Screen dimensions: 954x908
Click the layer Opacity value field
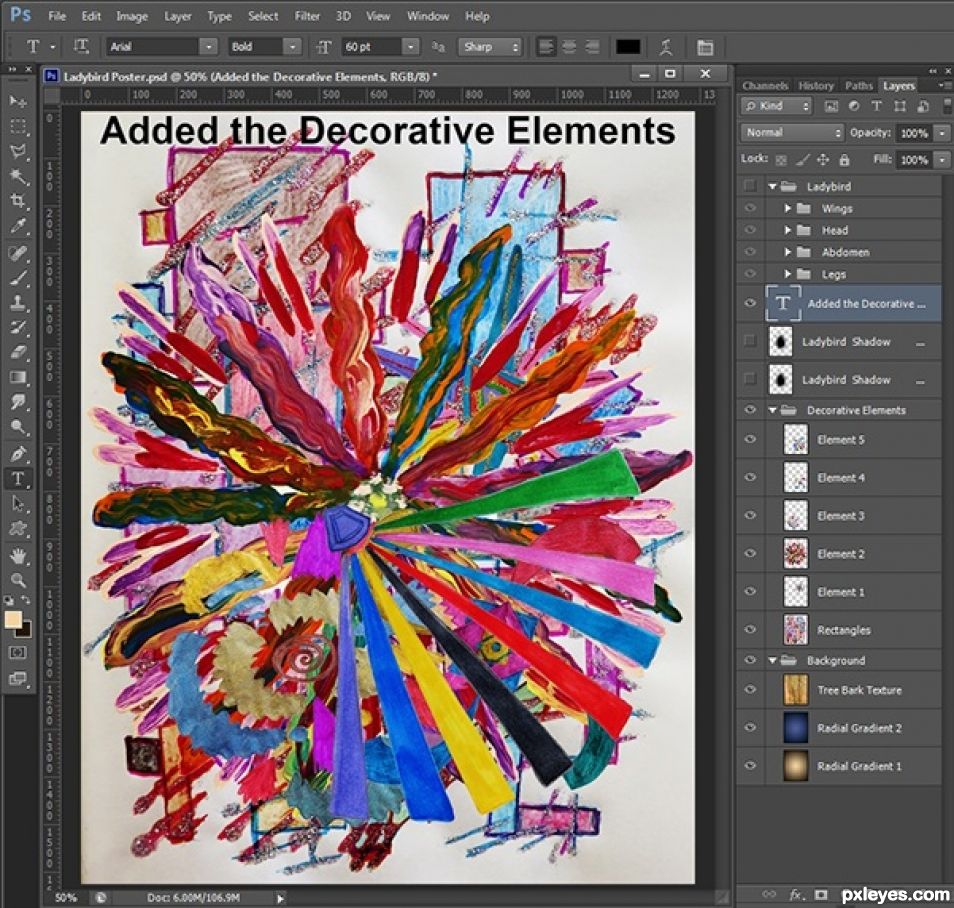click(x=914, y=133)
